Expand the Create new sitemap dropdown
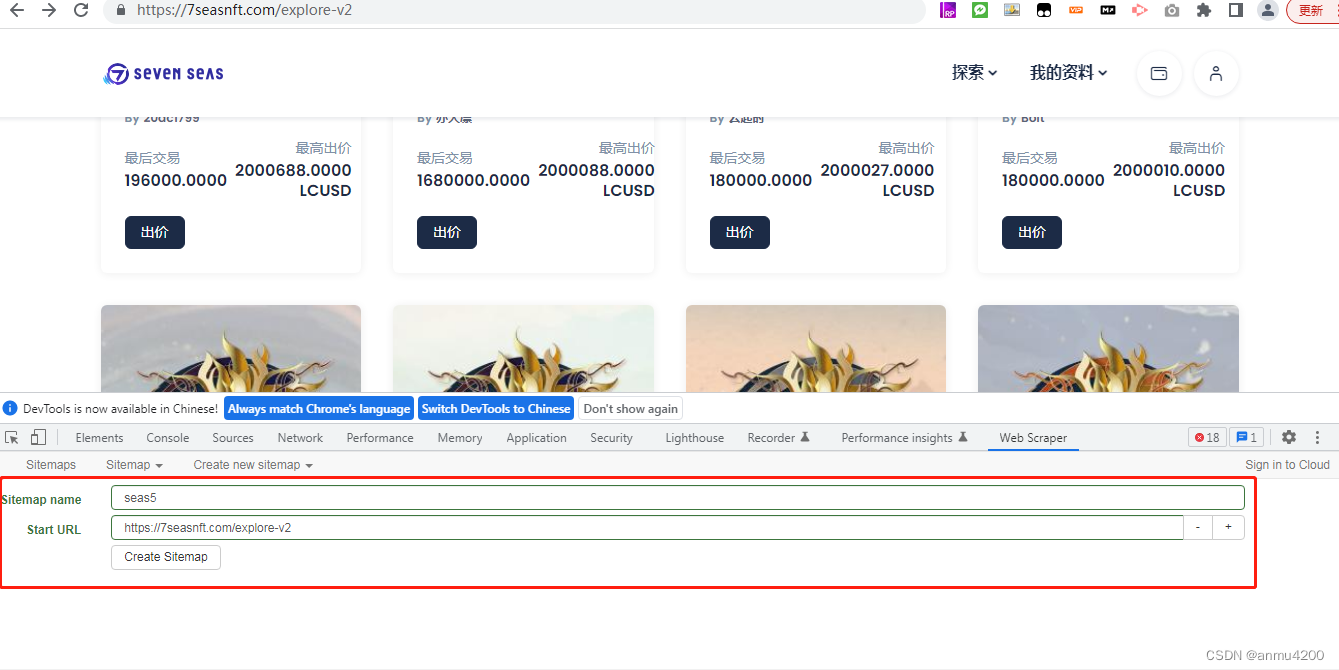This screenshot has width=1339, height=670. pyautogui.click(x=253, y=465)
